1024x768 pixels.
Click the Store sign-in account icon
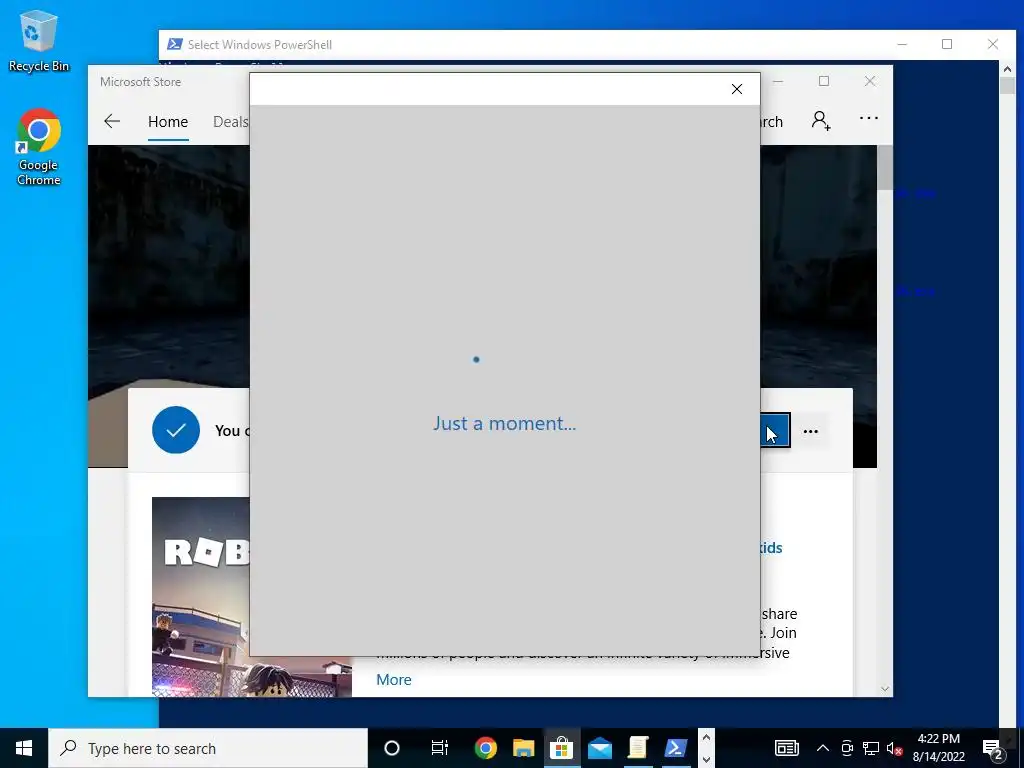821,120
